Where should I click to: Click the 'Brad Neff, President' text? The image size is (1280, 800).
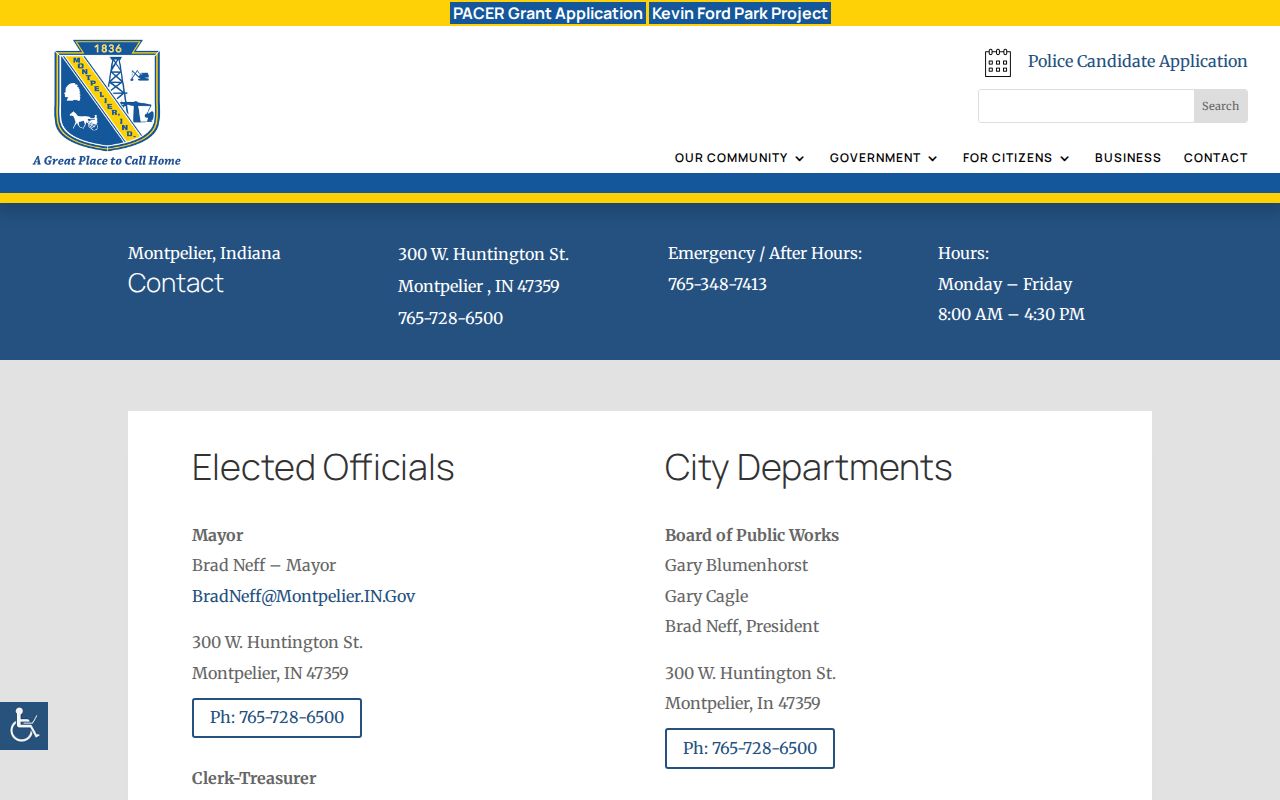(742, 626)
